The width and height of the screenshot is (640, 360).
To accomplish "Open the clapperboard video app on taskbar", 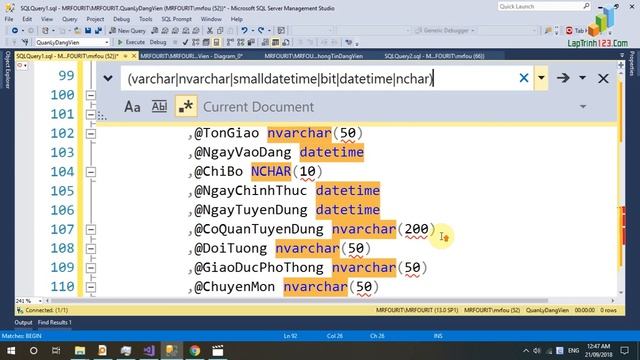I will (218, 351).
